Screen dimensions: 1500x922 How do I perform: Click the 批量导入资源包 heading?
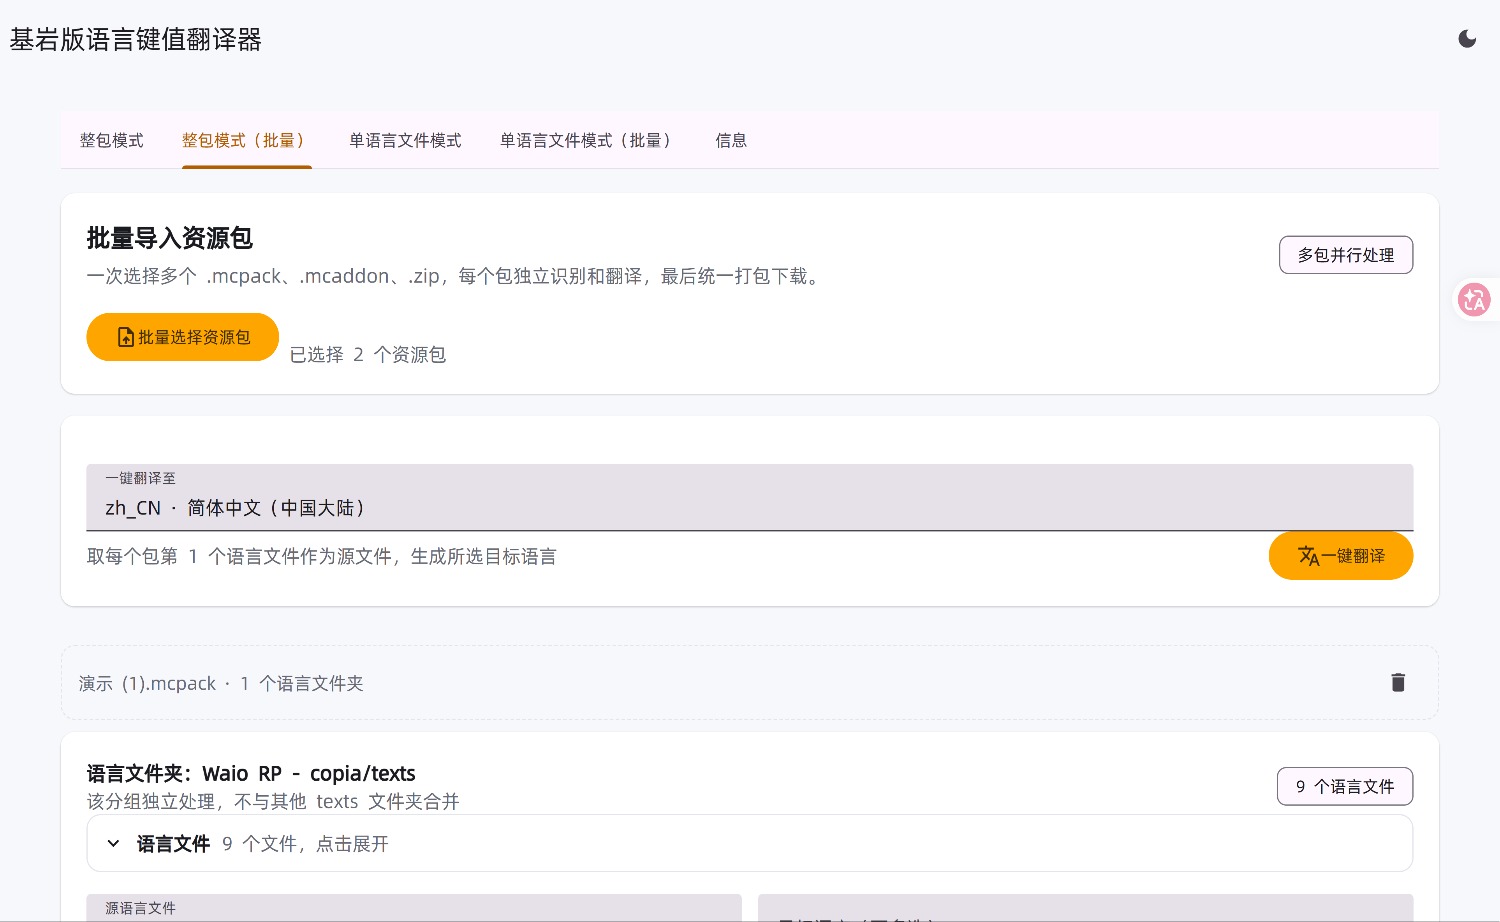tap(170, 238)
